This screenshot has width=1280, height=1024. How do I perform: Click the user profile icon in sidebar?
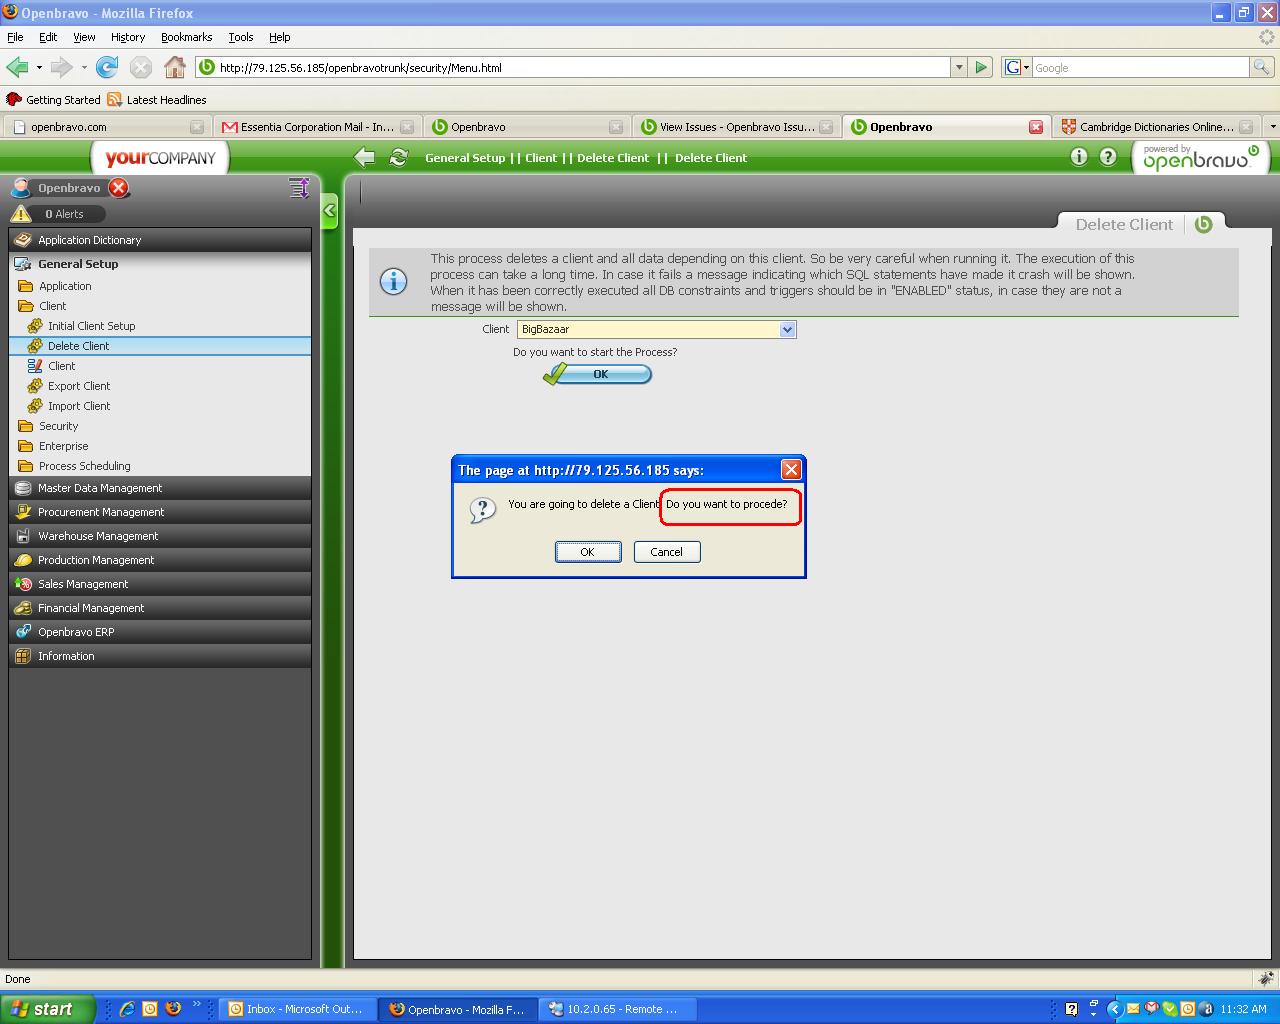pyautogui.click(x=20, y=188)
